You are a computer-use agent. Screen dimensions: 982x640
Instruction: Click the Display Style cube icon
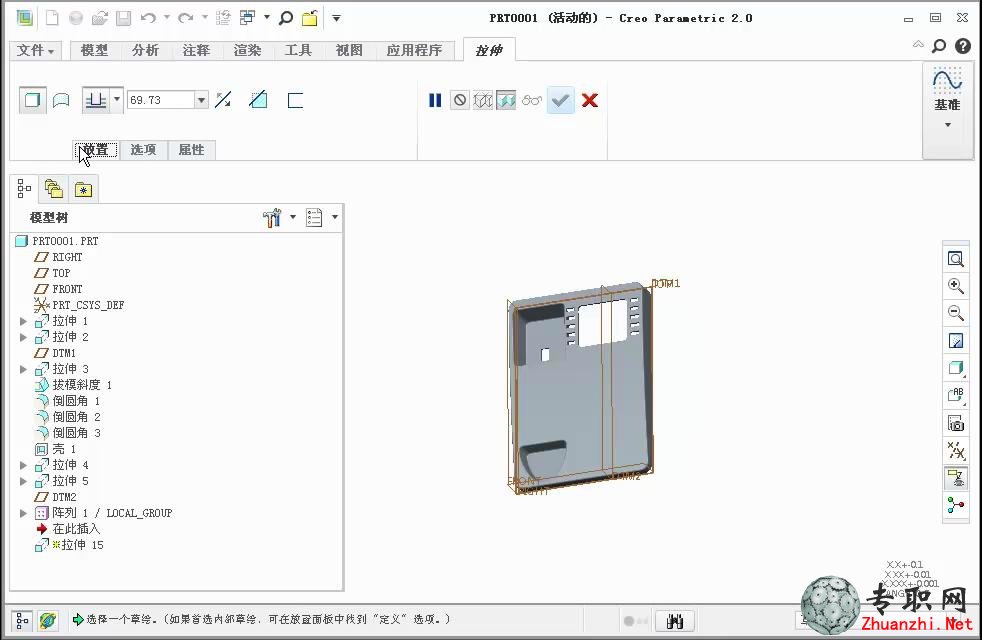[x=956, y=368]
